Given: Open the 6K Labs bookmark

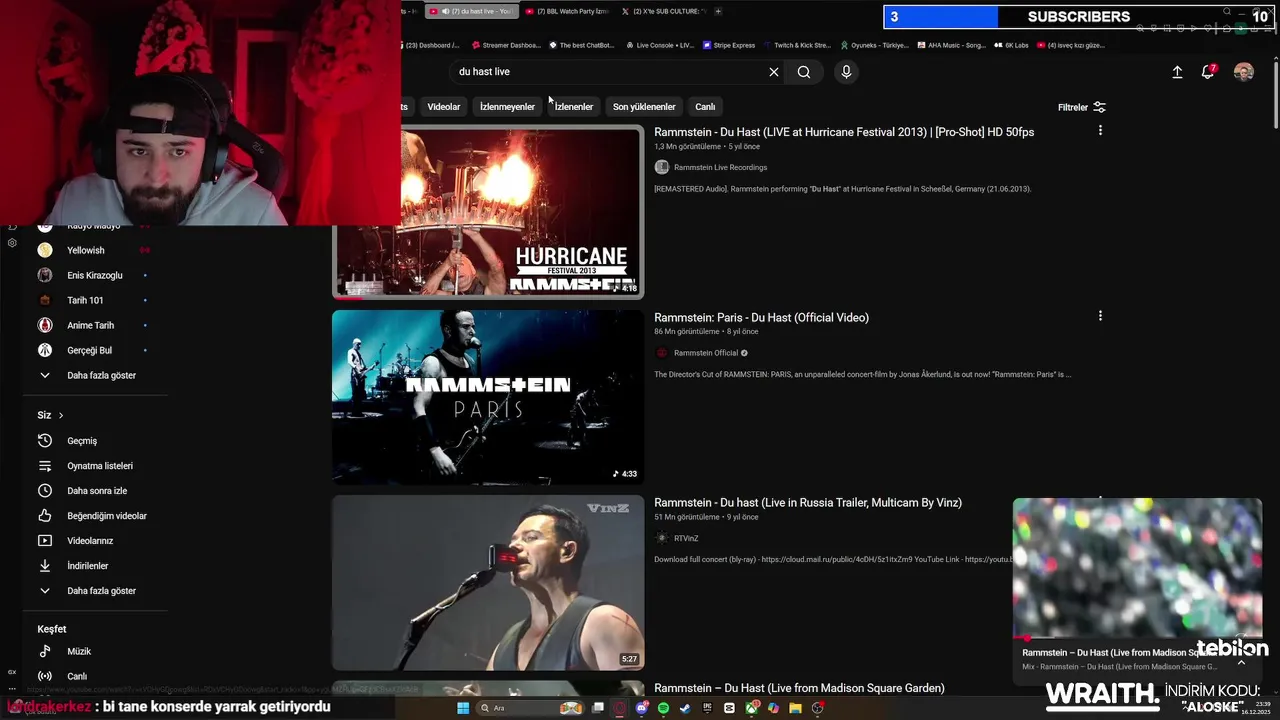Looking at the screenshot, I should click(1011, 45).
